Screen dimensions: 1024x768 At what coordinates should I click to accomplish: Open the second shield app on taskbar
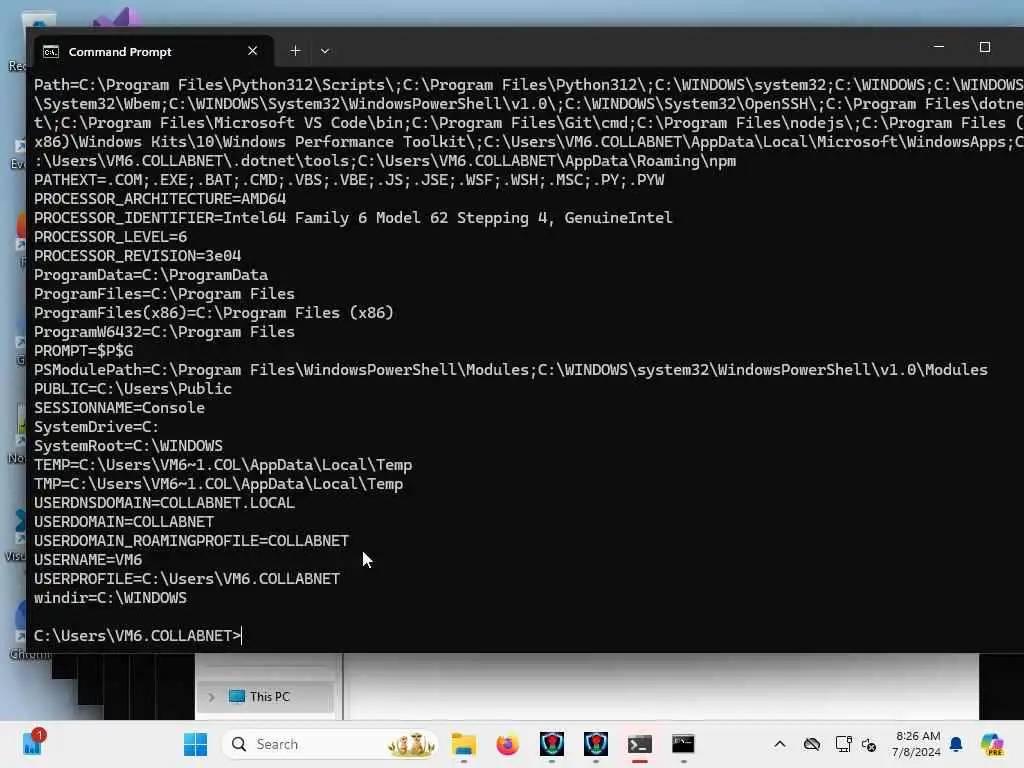(596, 744)
